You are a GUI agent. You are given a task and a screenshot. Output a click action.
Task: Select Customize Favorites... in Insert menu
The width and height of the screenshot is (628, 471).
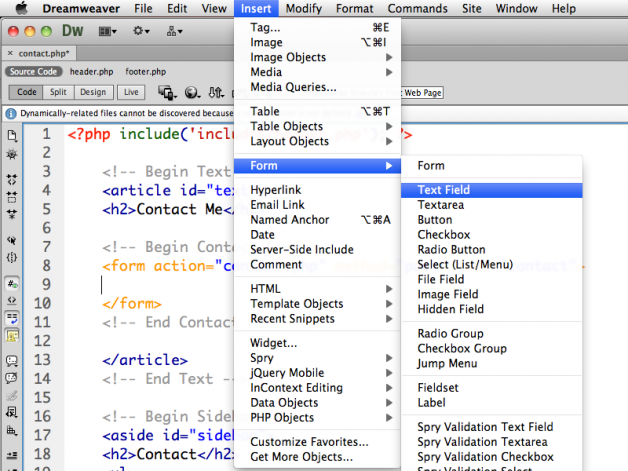(317, 441)
